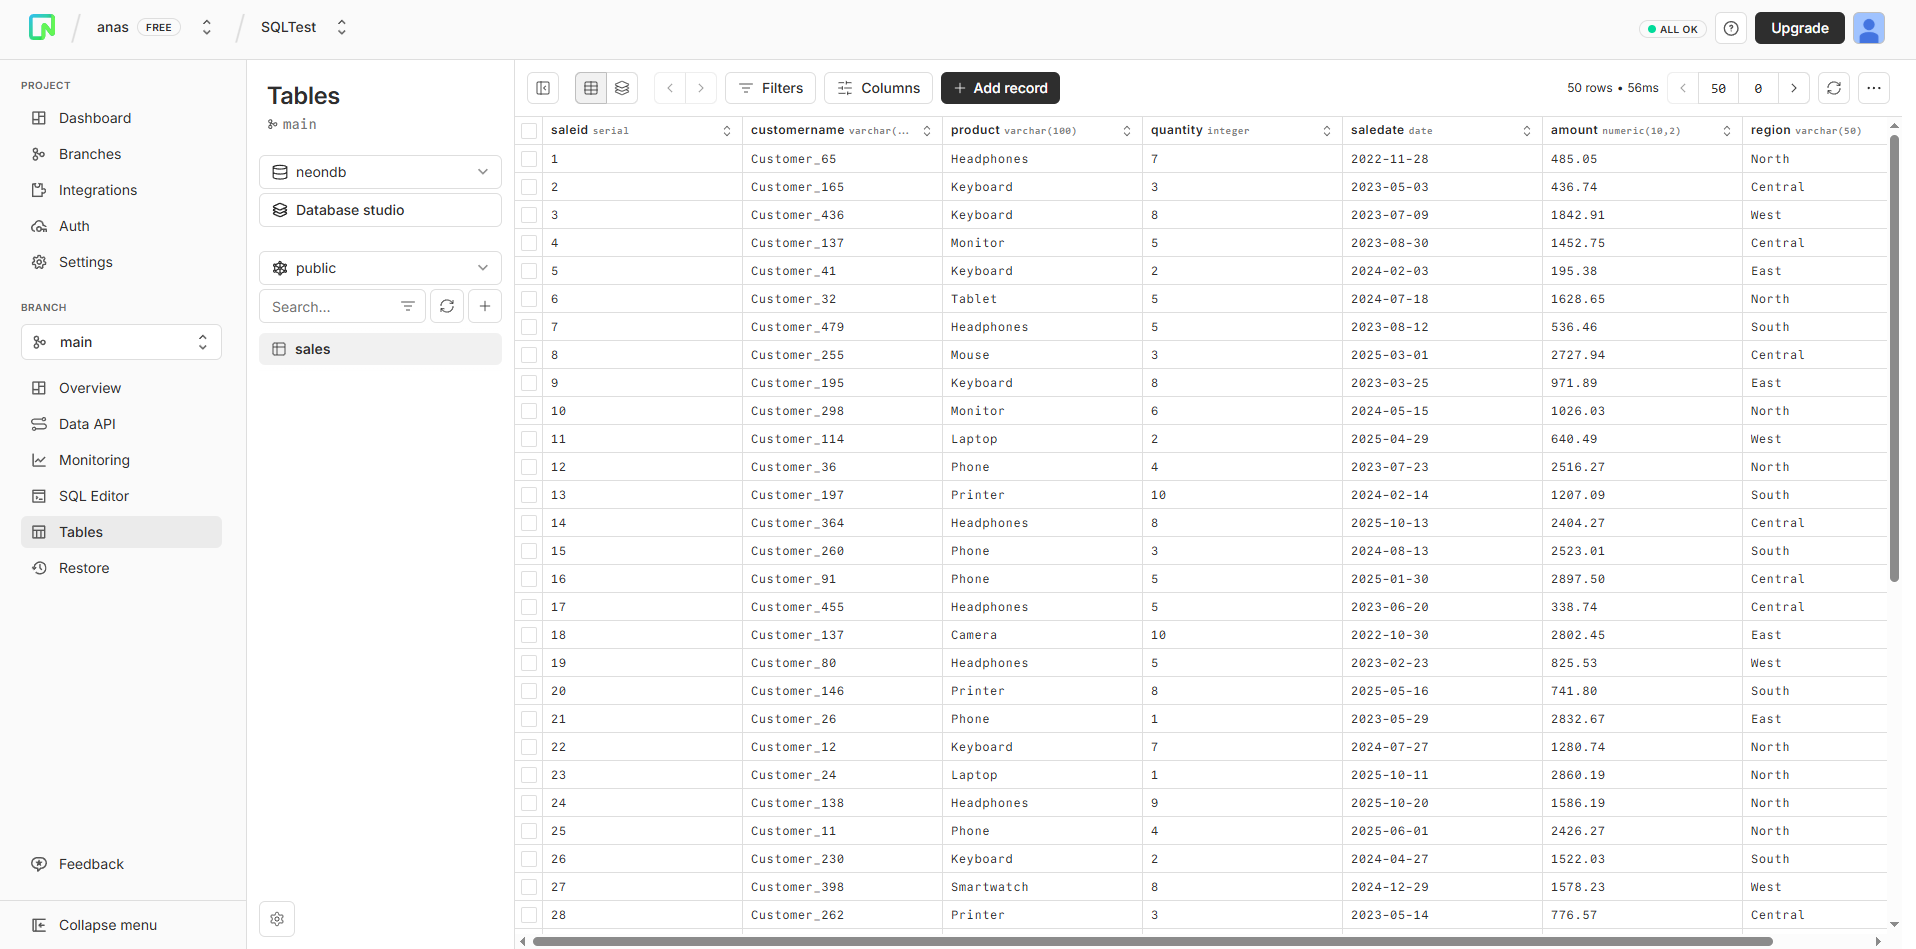Click the horizontal scrollbar below the table

pos(1152,941)
